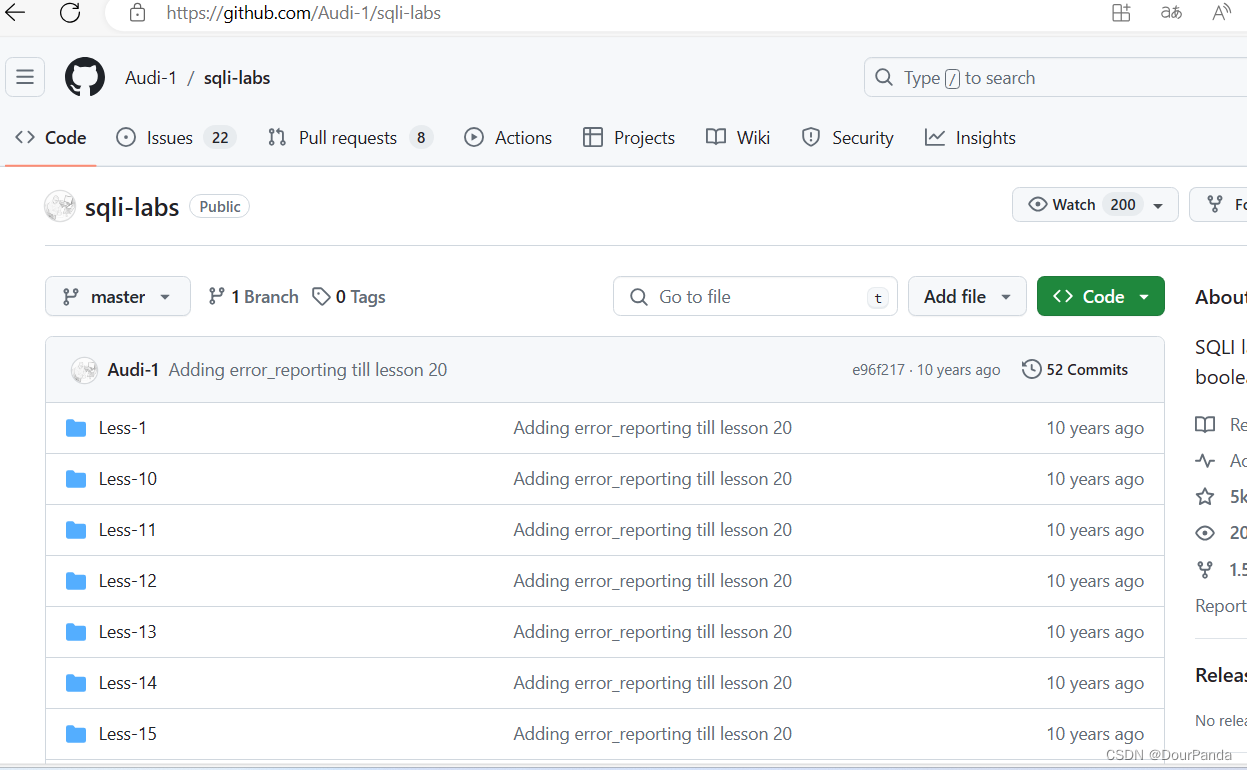Open the browser apps grid icon
1247x770 pixels.
click(x=1121, y=13)
